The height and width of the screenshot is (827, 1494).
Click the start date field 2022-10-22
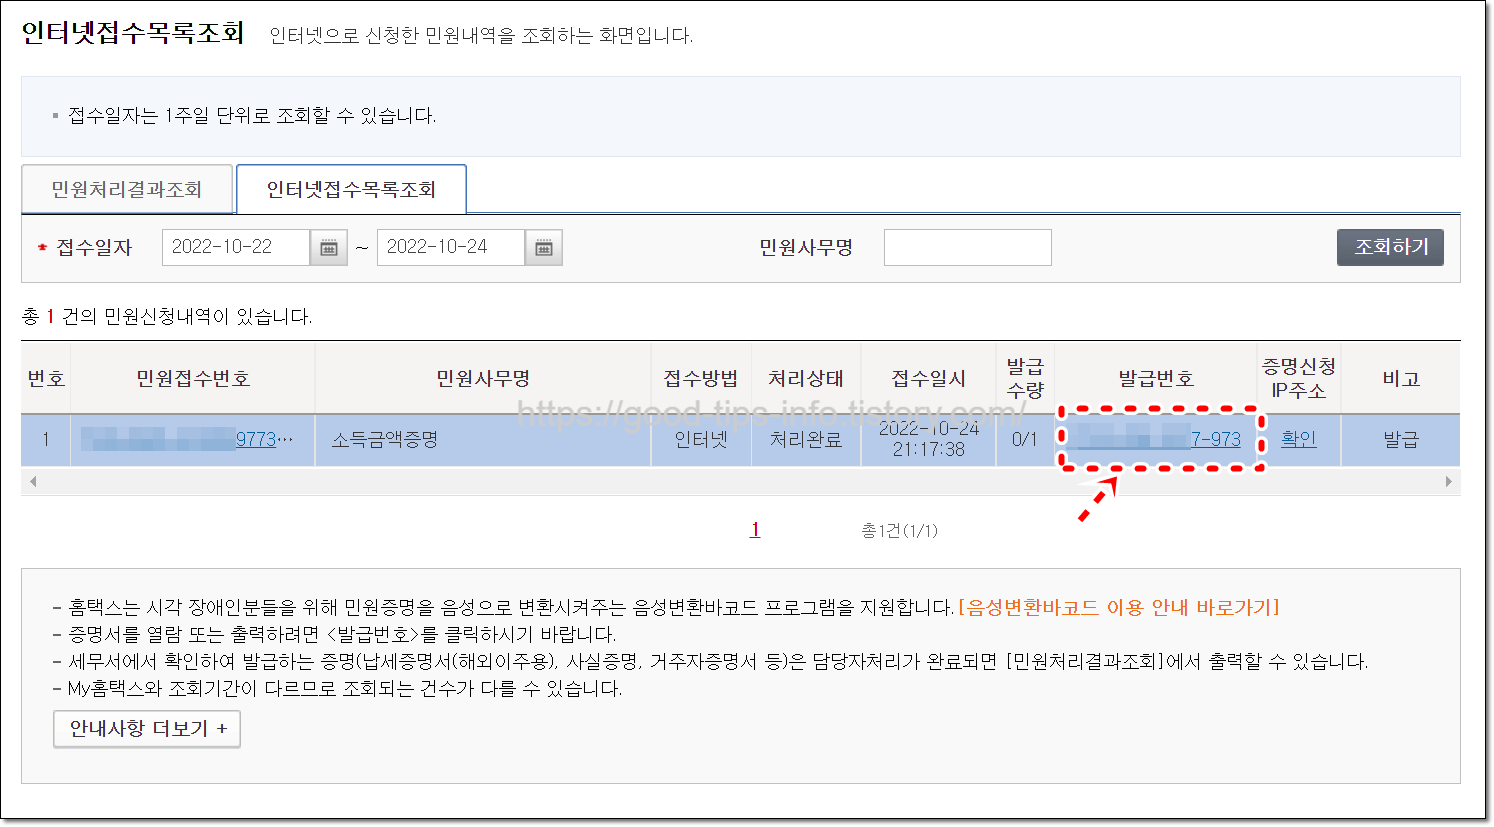coord(236,248)
